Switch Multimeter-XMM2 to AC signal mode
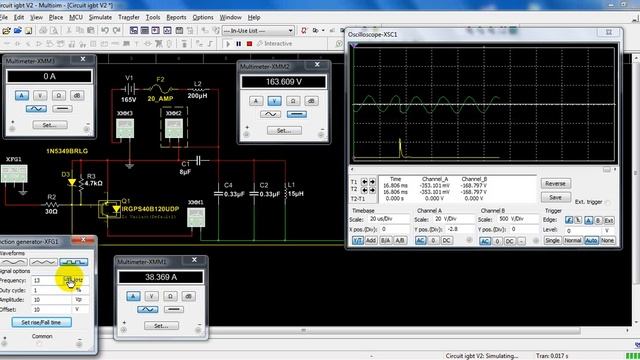This screenshot has width=640, height=360. (x=271, y=114)
